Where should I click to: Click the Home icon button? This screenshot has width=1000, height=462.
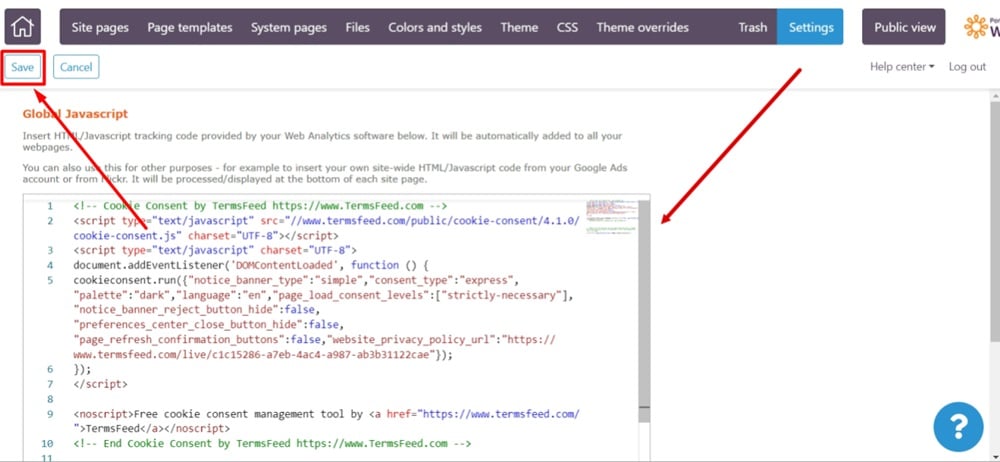tap(22, 27)
